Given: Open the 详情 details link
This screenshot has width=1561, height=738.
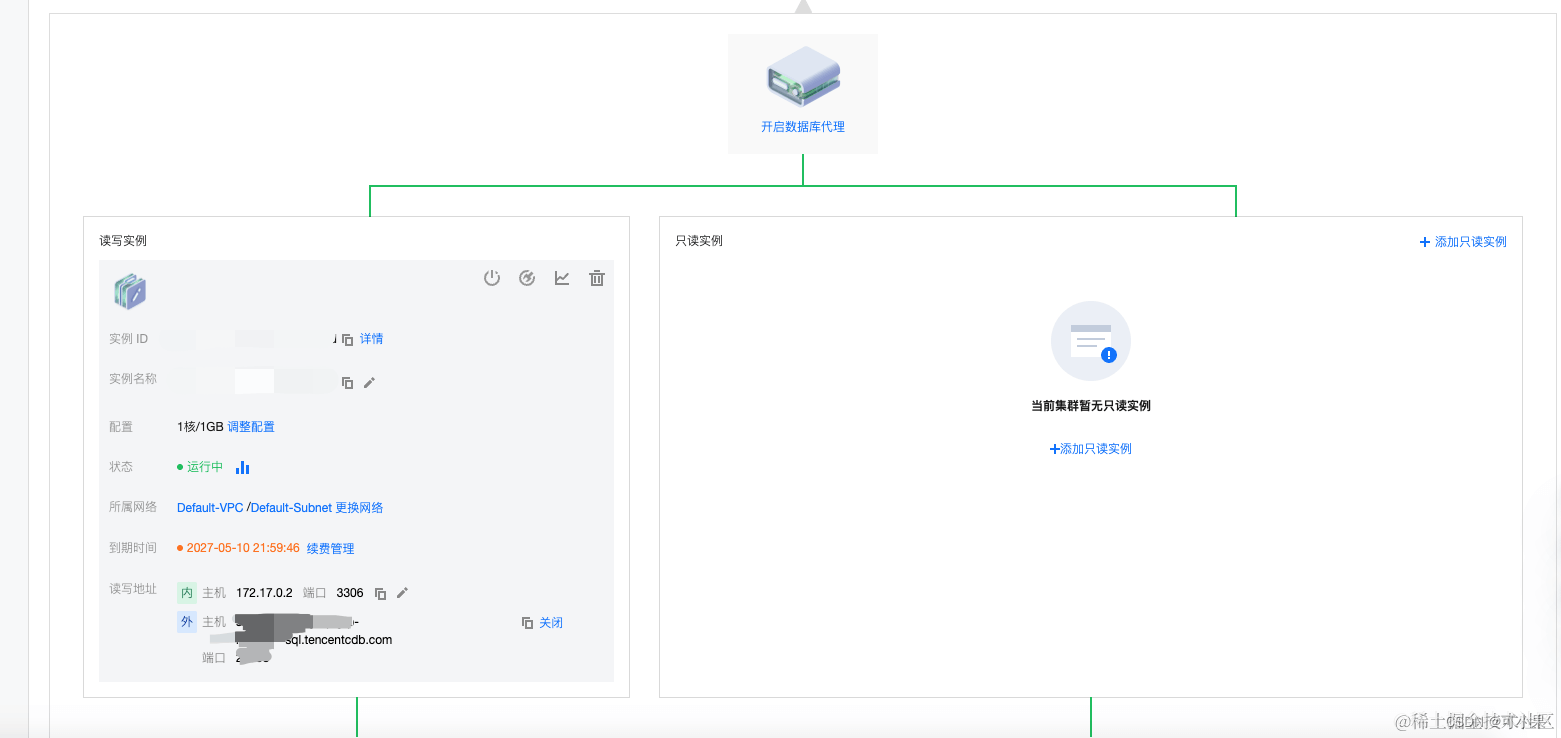Looking at the screenshot, I should click(x=371, y=339).
